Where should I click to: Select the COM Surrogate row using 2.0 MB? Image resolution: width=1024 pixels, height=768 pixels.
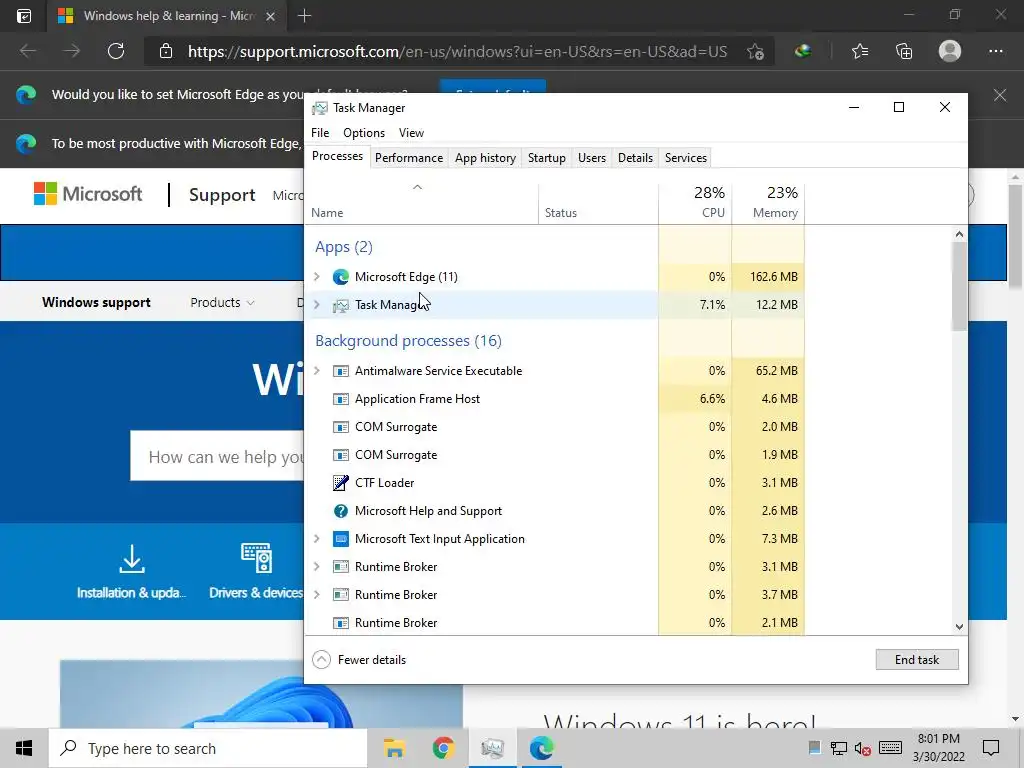pos(554,427)
